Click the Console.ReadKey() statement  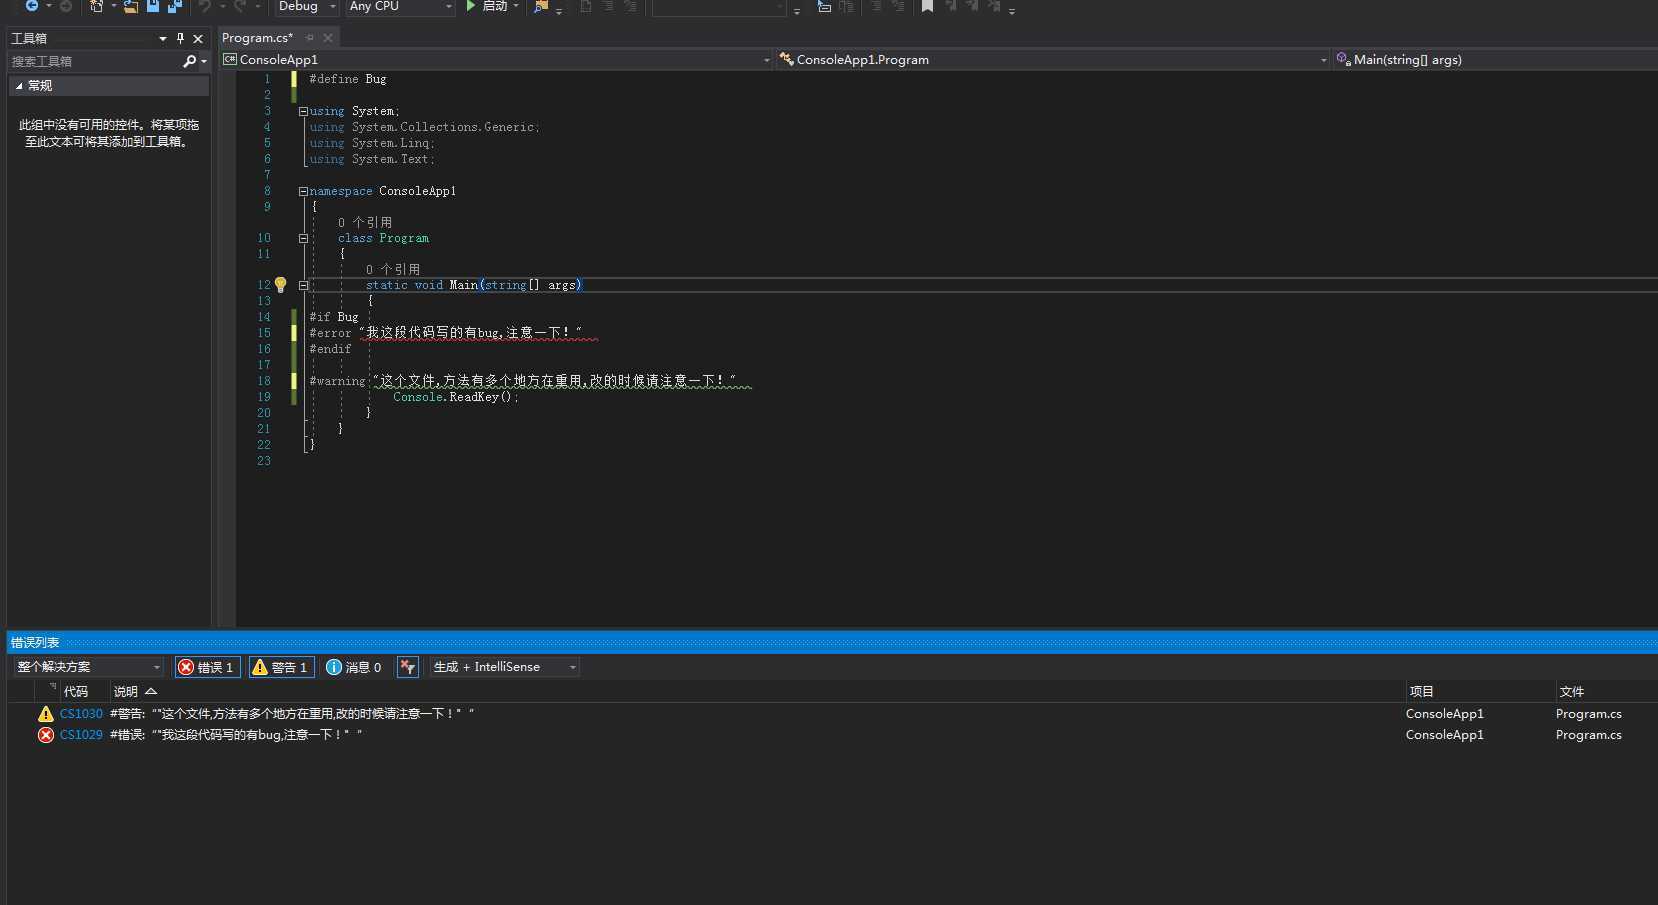(x=456, y=397)
